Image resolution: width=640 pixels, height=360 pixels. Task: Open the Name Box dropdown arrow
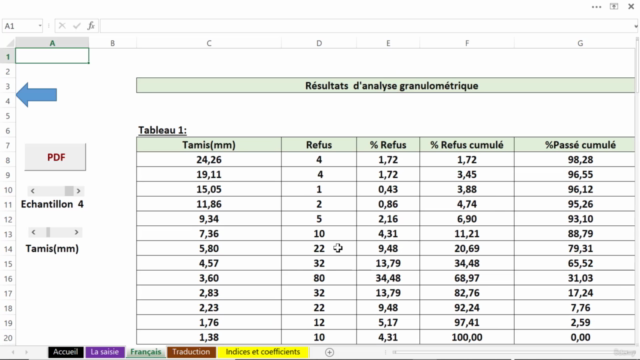coord(40,26)
